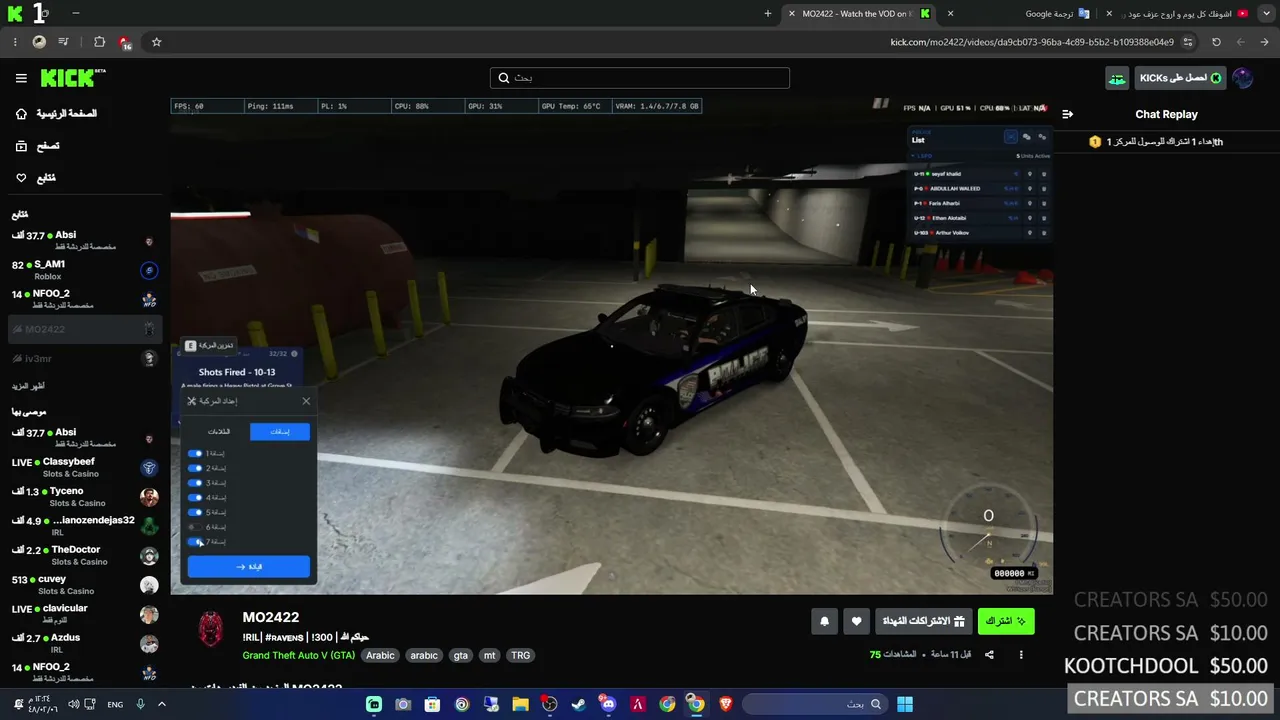
Task: Toggle the extra 7 switch
Action: coord(195,542)
